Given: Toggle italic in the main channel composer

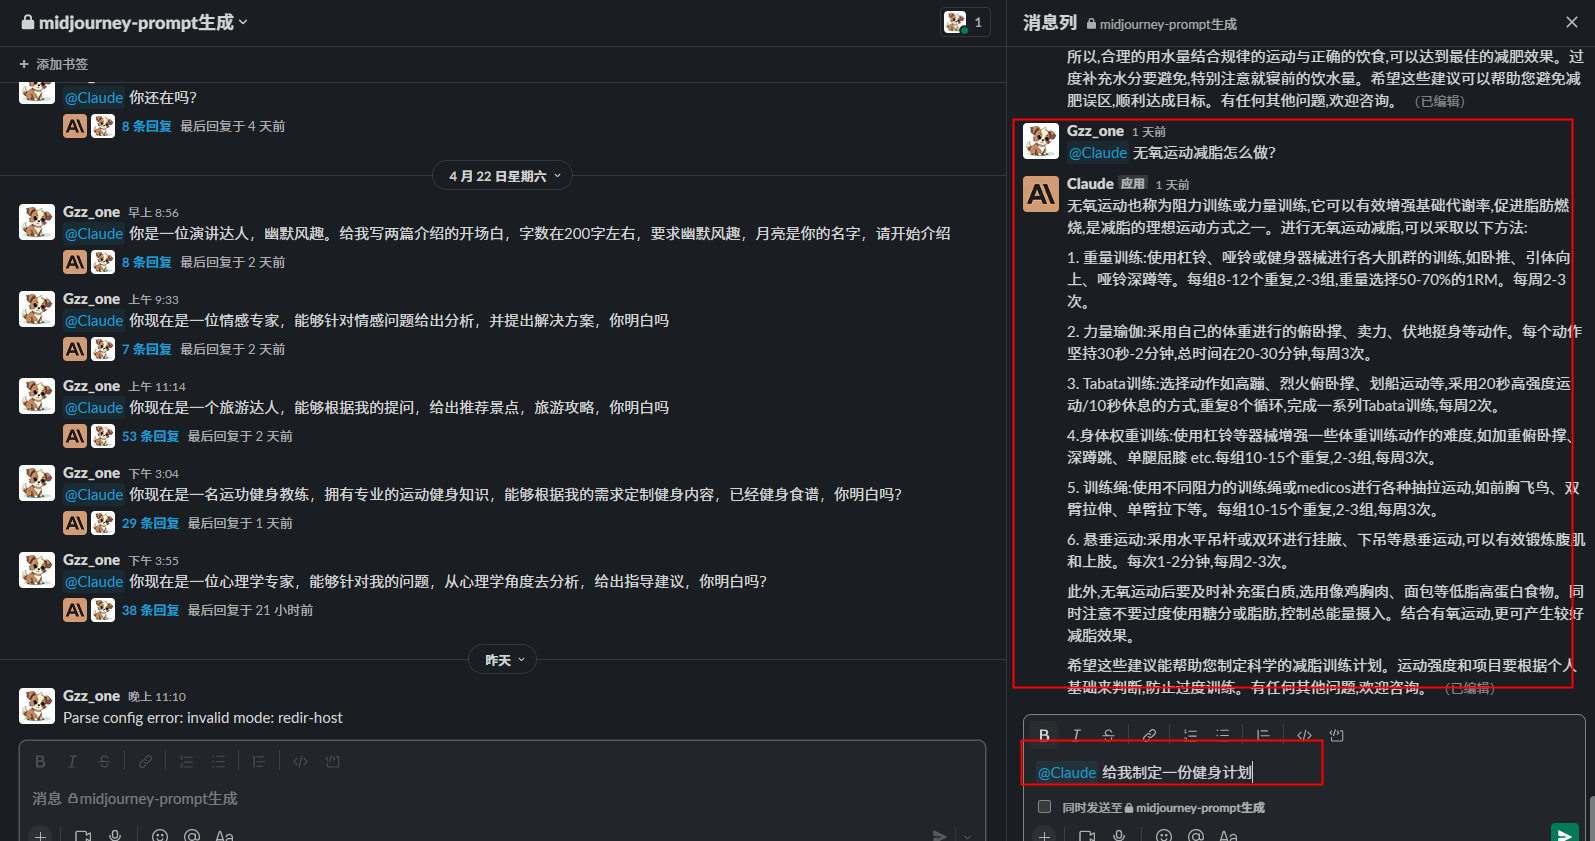Looking at the screenshot, I should [72, 761].
